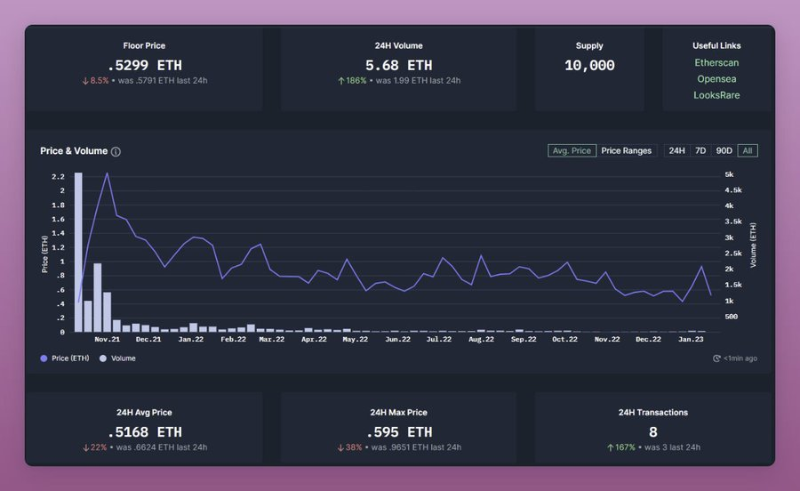Switch to Price Ranges view
Image resolution: width=800 pixels, height=491 pixels.
pyautogui.click(x=626, y=151)
